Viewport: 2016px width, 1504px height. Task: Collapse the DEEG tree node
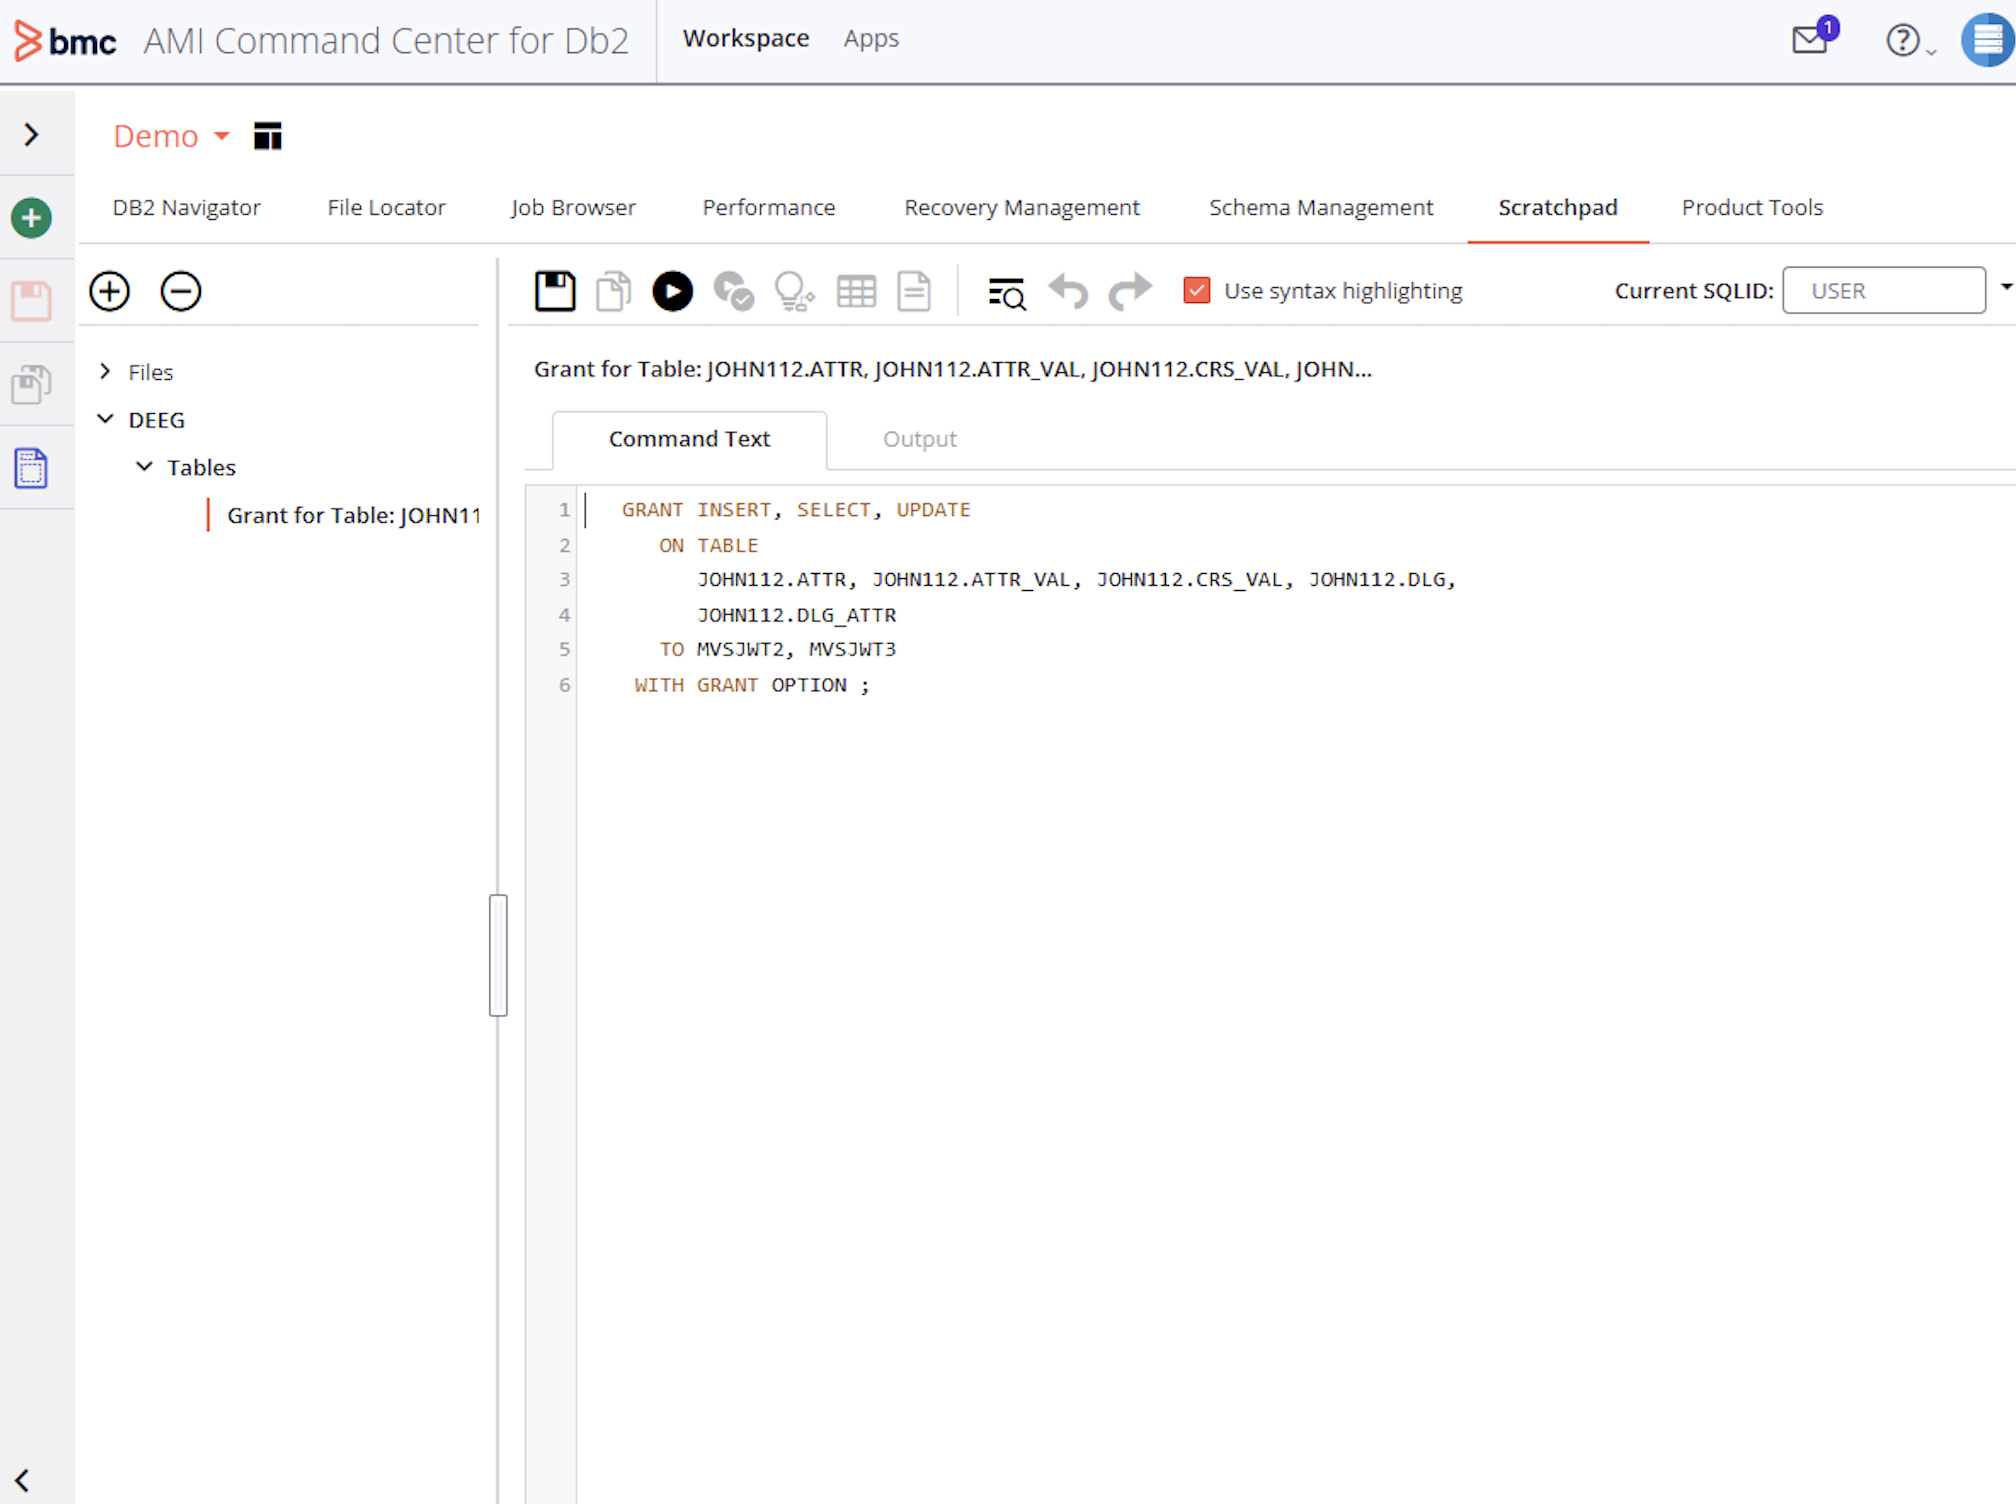pos(105,419)
